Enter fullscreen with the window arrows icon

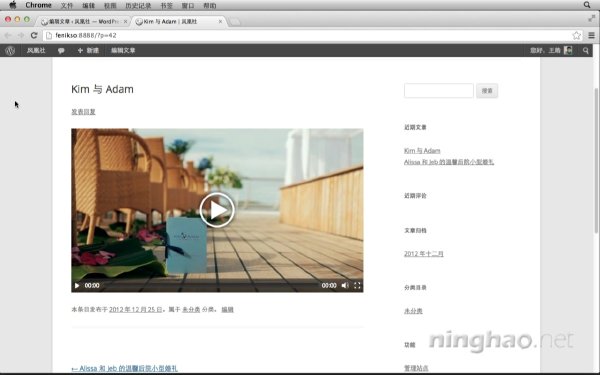592,18
